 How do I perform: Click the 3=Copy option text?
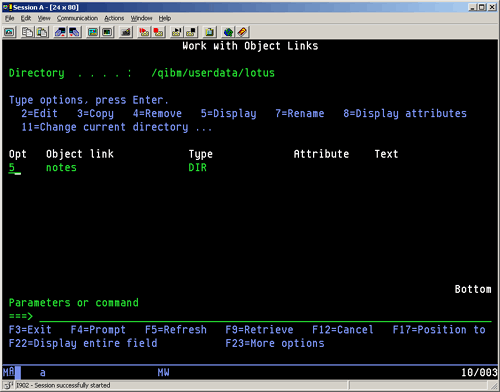95,113
